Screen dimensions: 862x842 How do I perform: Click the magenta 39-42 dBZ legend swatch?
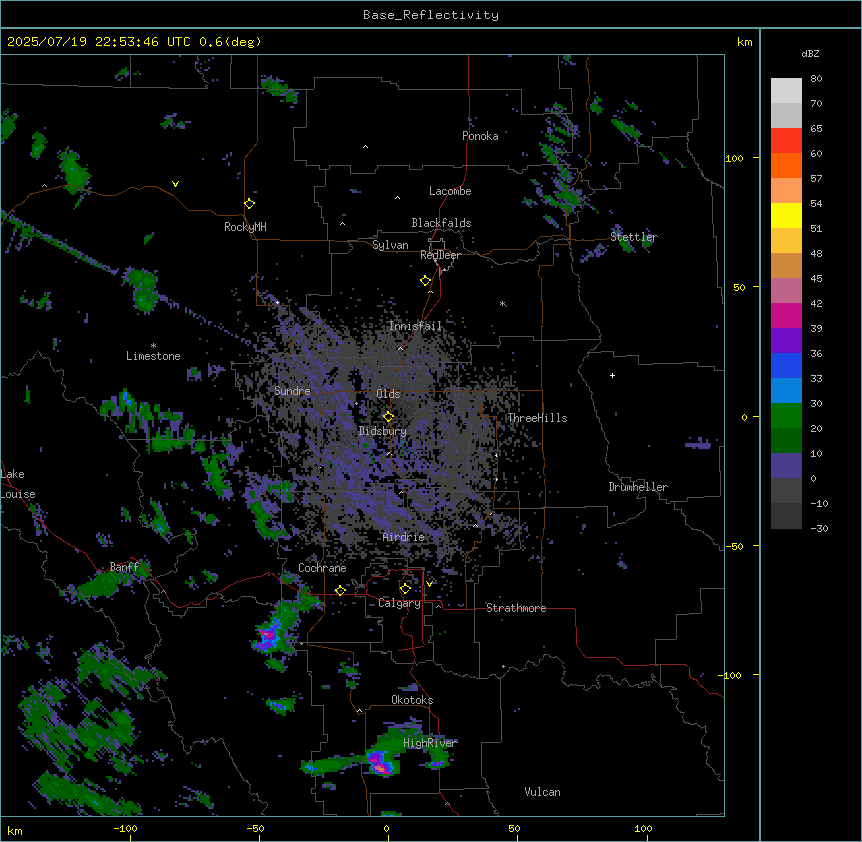[x=786, y=315]
